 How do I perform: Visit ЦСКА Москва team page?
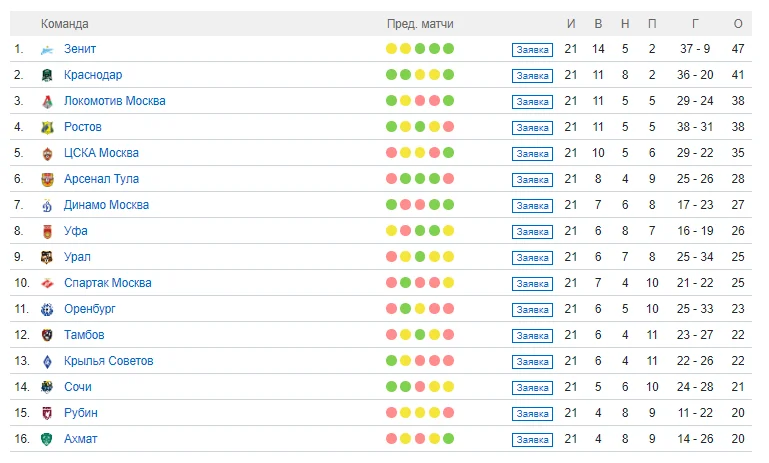[x=102, y=153]
